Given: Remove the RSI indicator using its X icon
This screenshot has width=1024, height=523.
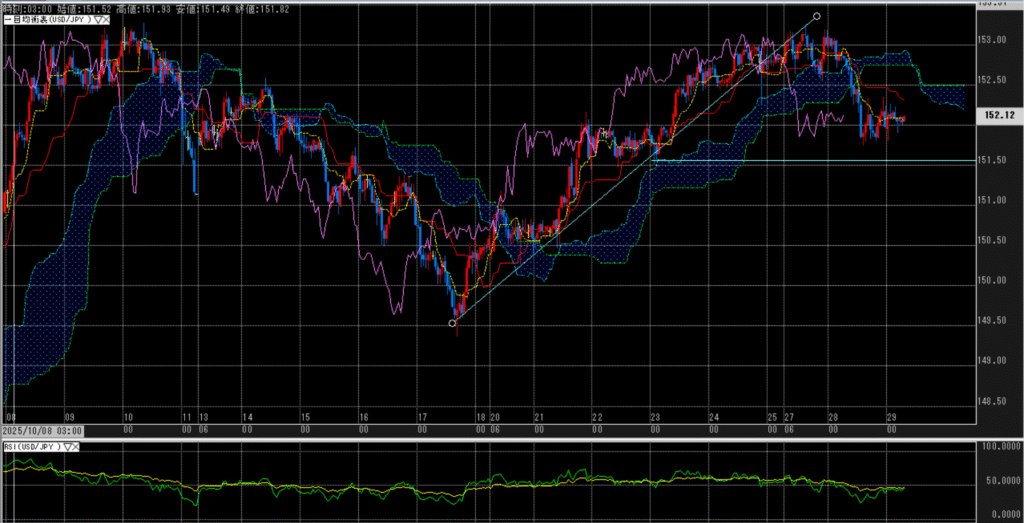Looking at the screenshot, I should click(77, 446).
